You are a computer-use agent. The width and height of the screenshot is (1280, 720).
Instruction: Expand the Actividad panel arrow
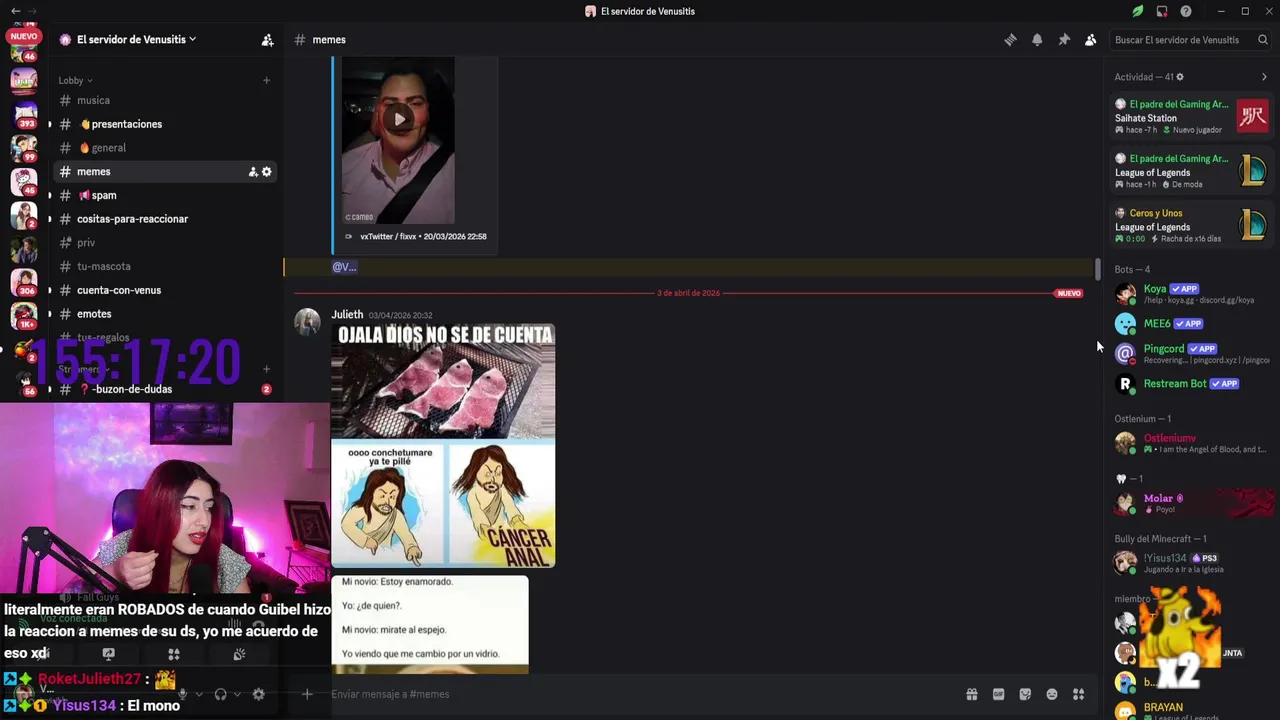coord(1264,77)
